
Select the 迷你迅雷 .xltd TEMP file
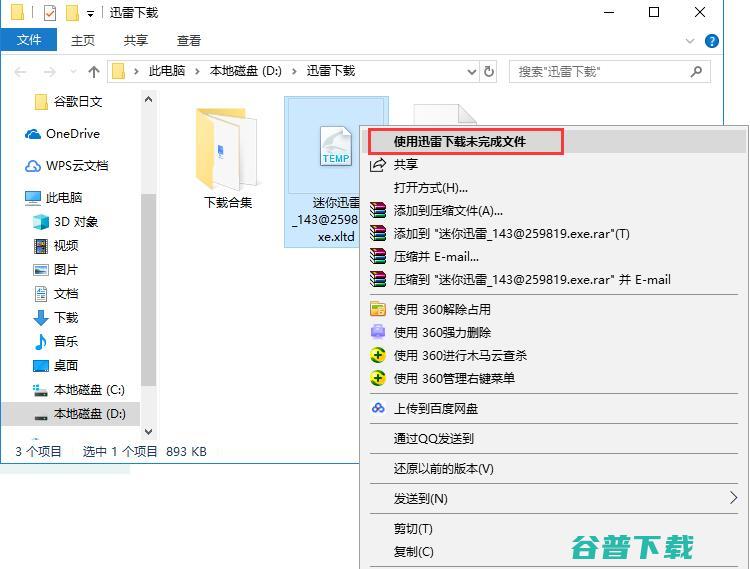pos(321,172)
